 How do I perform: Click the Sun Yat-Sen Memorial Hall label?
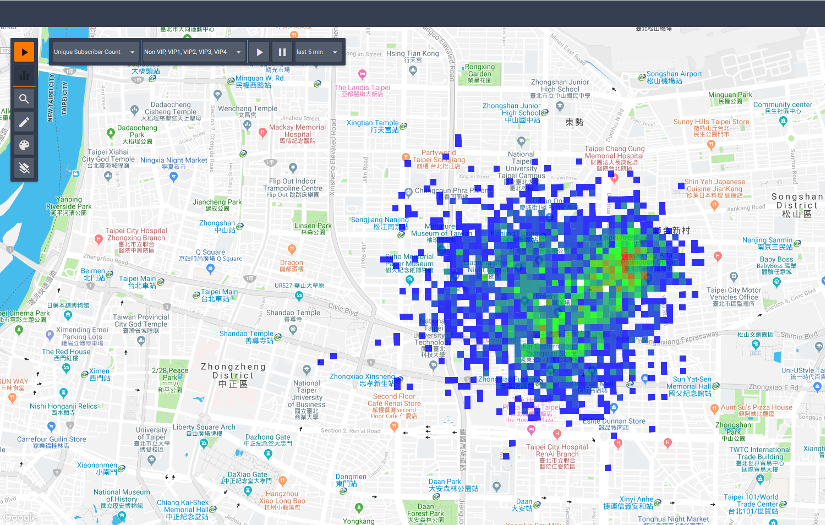pyautogui.click(x=691, y=386)
